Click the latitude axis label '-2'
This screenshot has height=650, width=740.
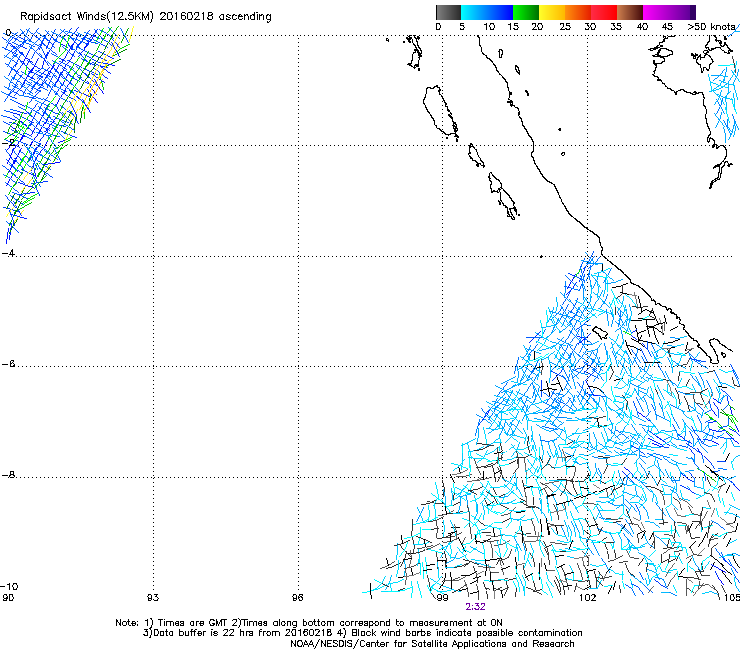(7, 143)
